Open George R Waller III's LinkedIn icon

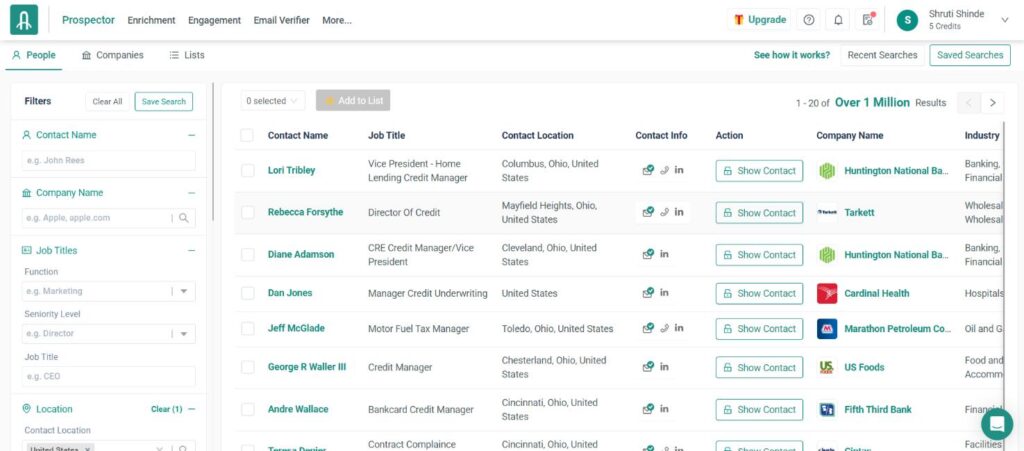[664, 367]
